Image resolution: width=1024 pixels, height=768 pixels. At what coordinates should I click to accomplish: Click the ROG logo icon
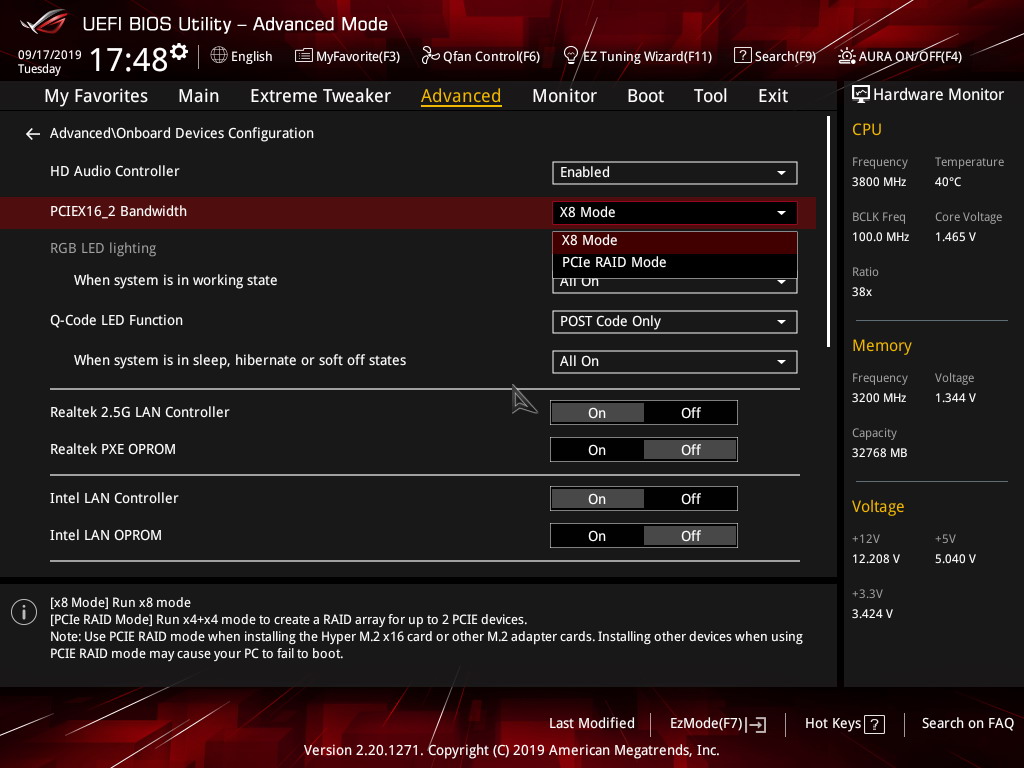click(x=44, y=22)
